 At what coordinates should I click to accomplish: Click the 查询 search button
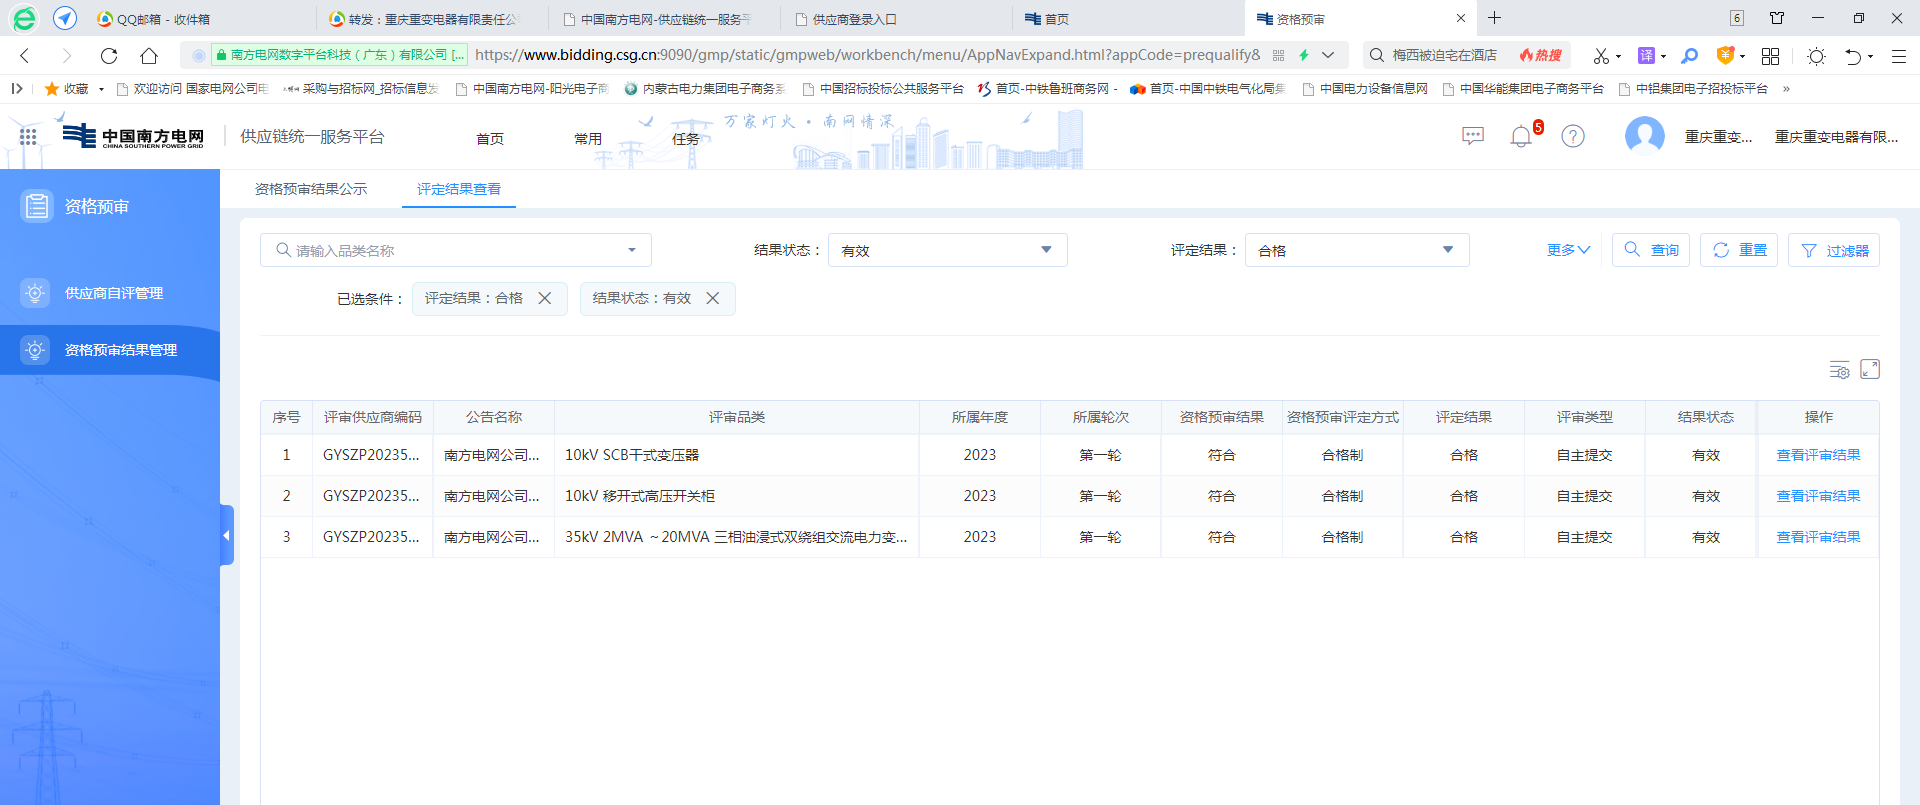point(1651,250)
